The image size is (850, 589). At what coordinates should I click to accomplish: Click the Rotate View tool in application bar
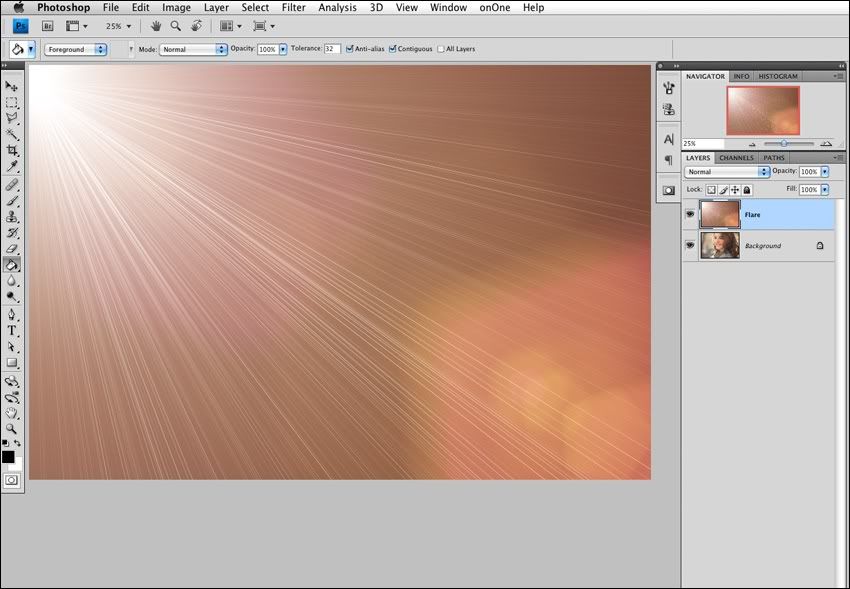pyautogui.click(x=196, y=25)
